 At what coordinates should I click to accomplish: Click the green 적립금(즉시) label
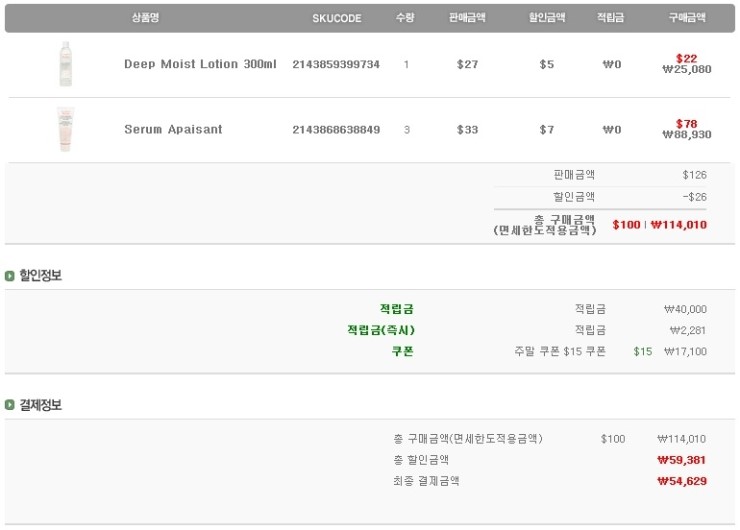pos(380,330)
